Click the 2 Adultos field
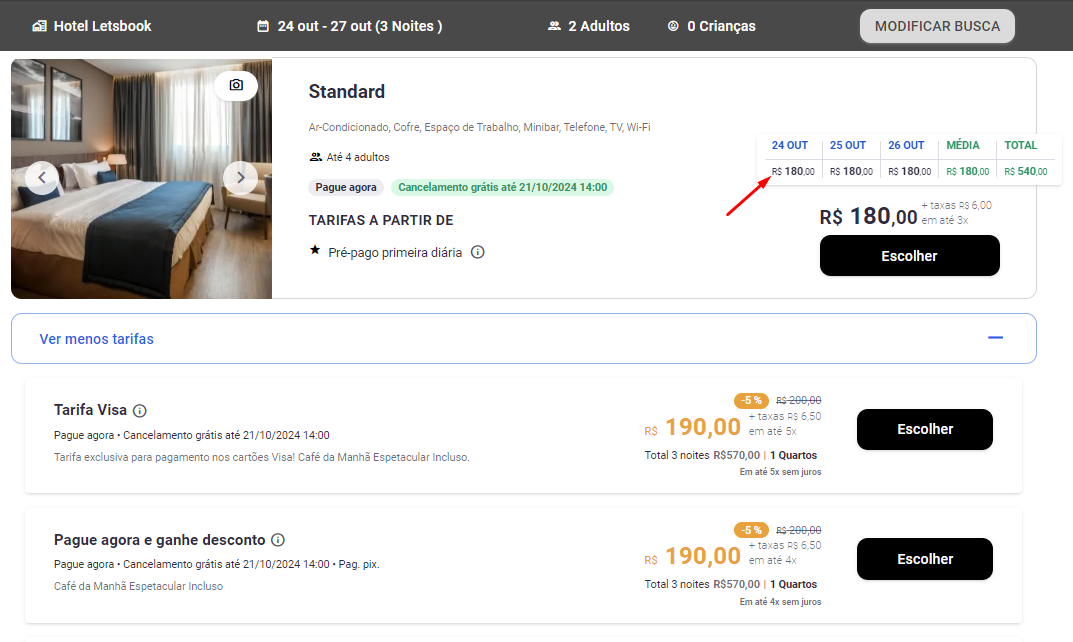 coord(599,26)
